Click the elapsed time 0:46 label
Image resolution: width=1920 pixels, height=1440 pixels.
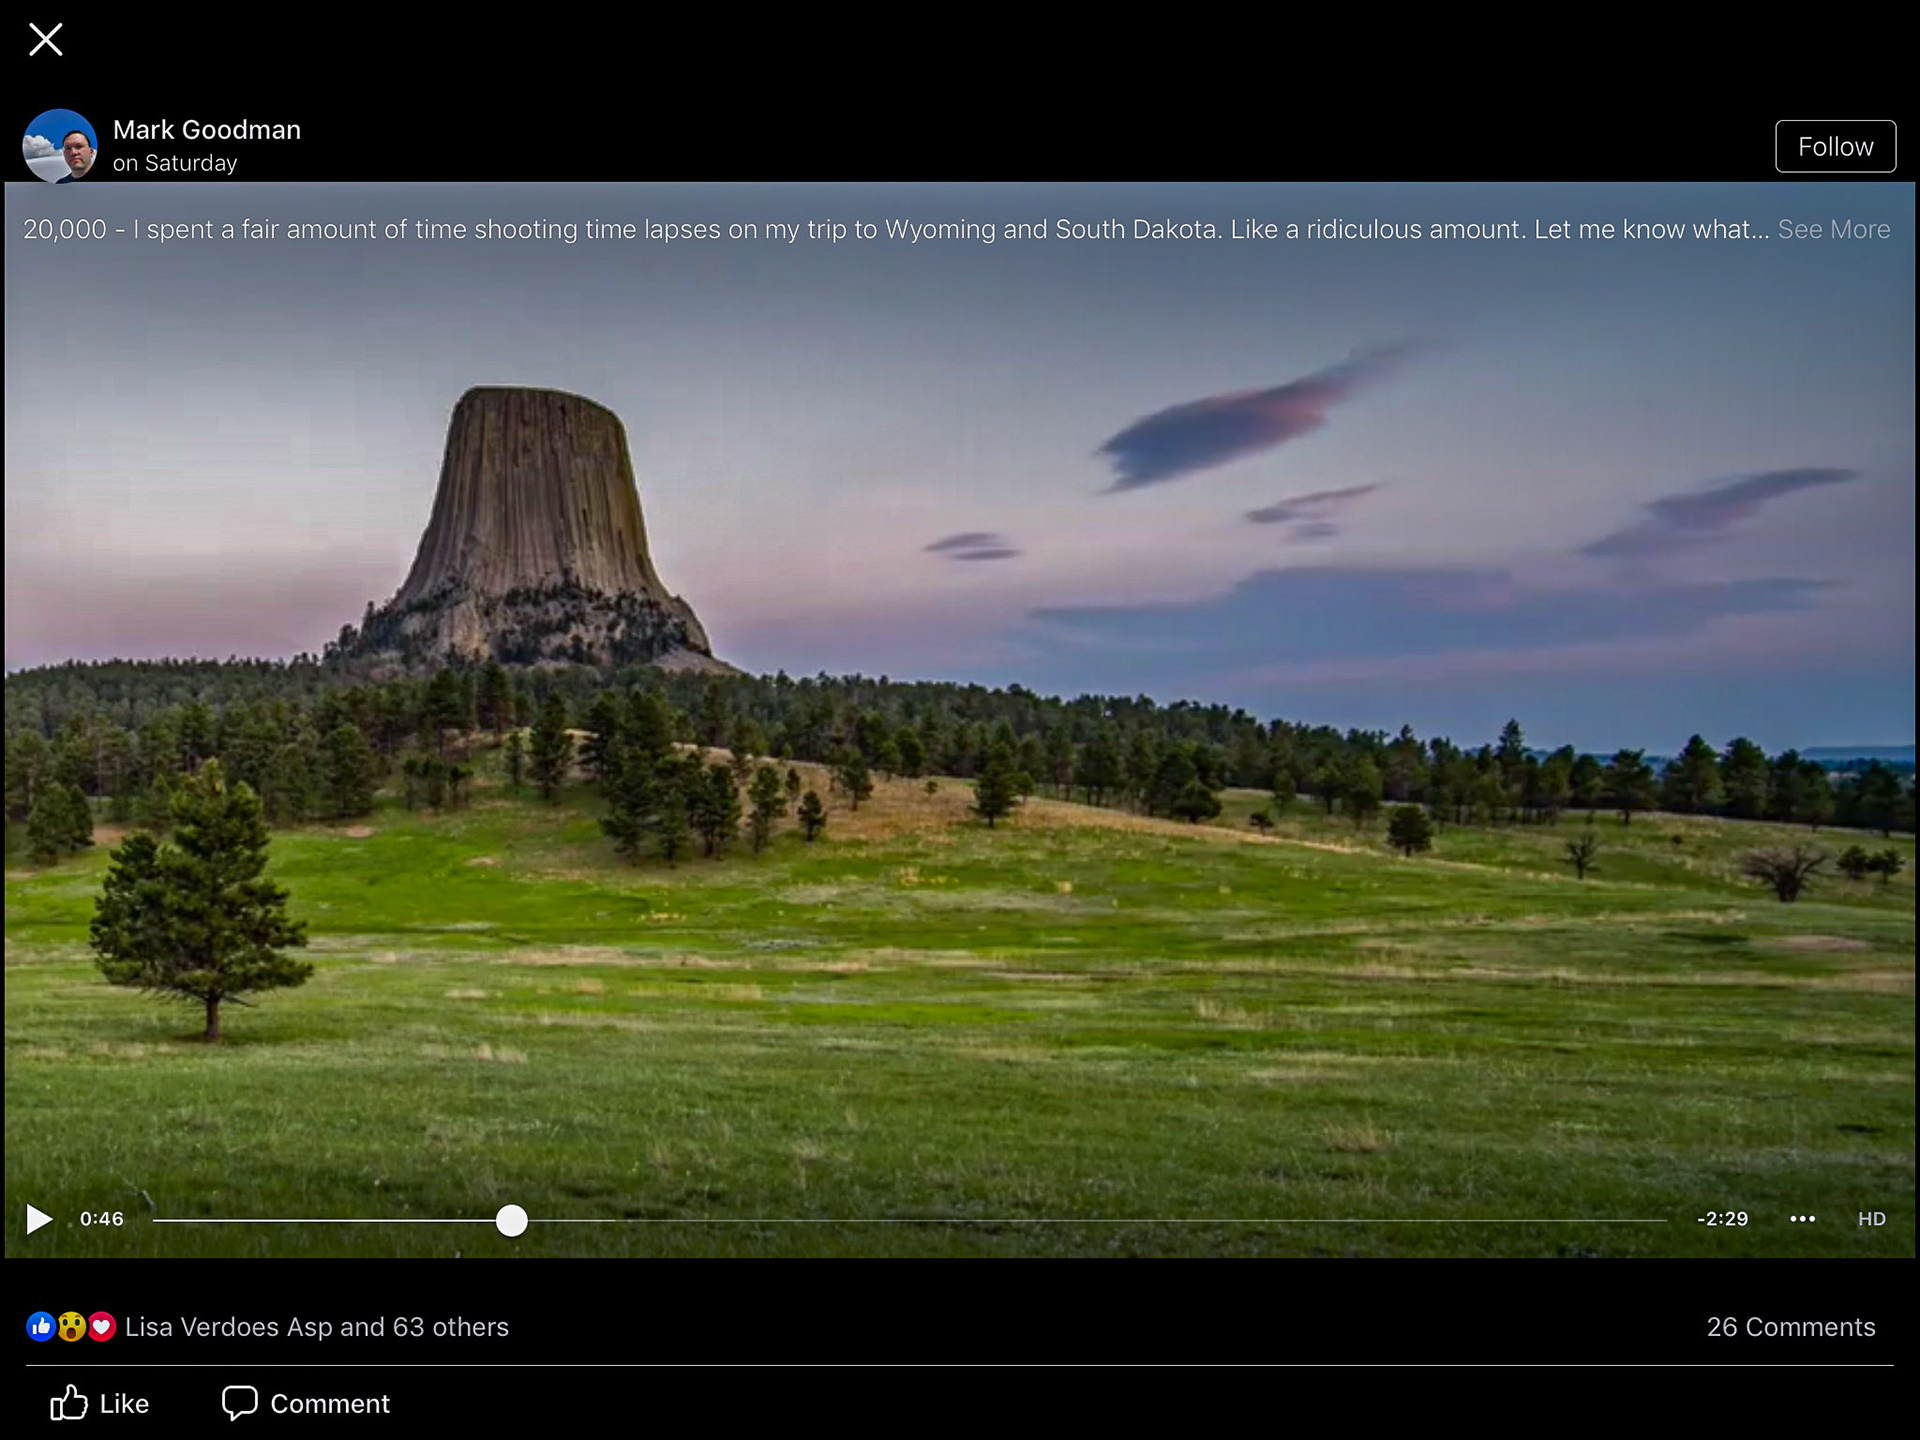[x=102, y=1219]
